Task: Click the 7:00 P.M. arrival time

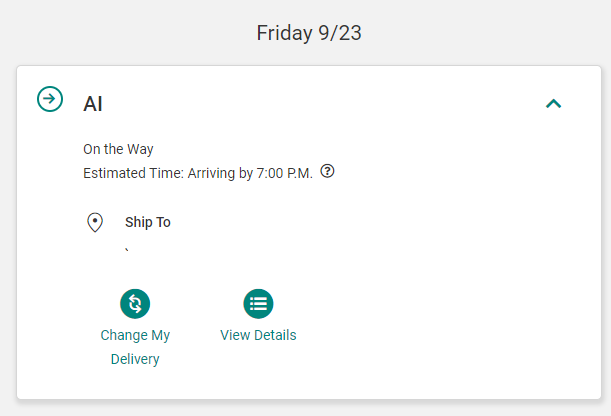Action: [x=284, y=173]
